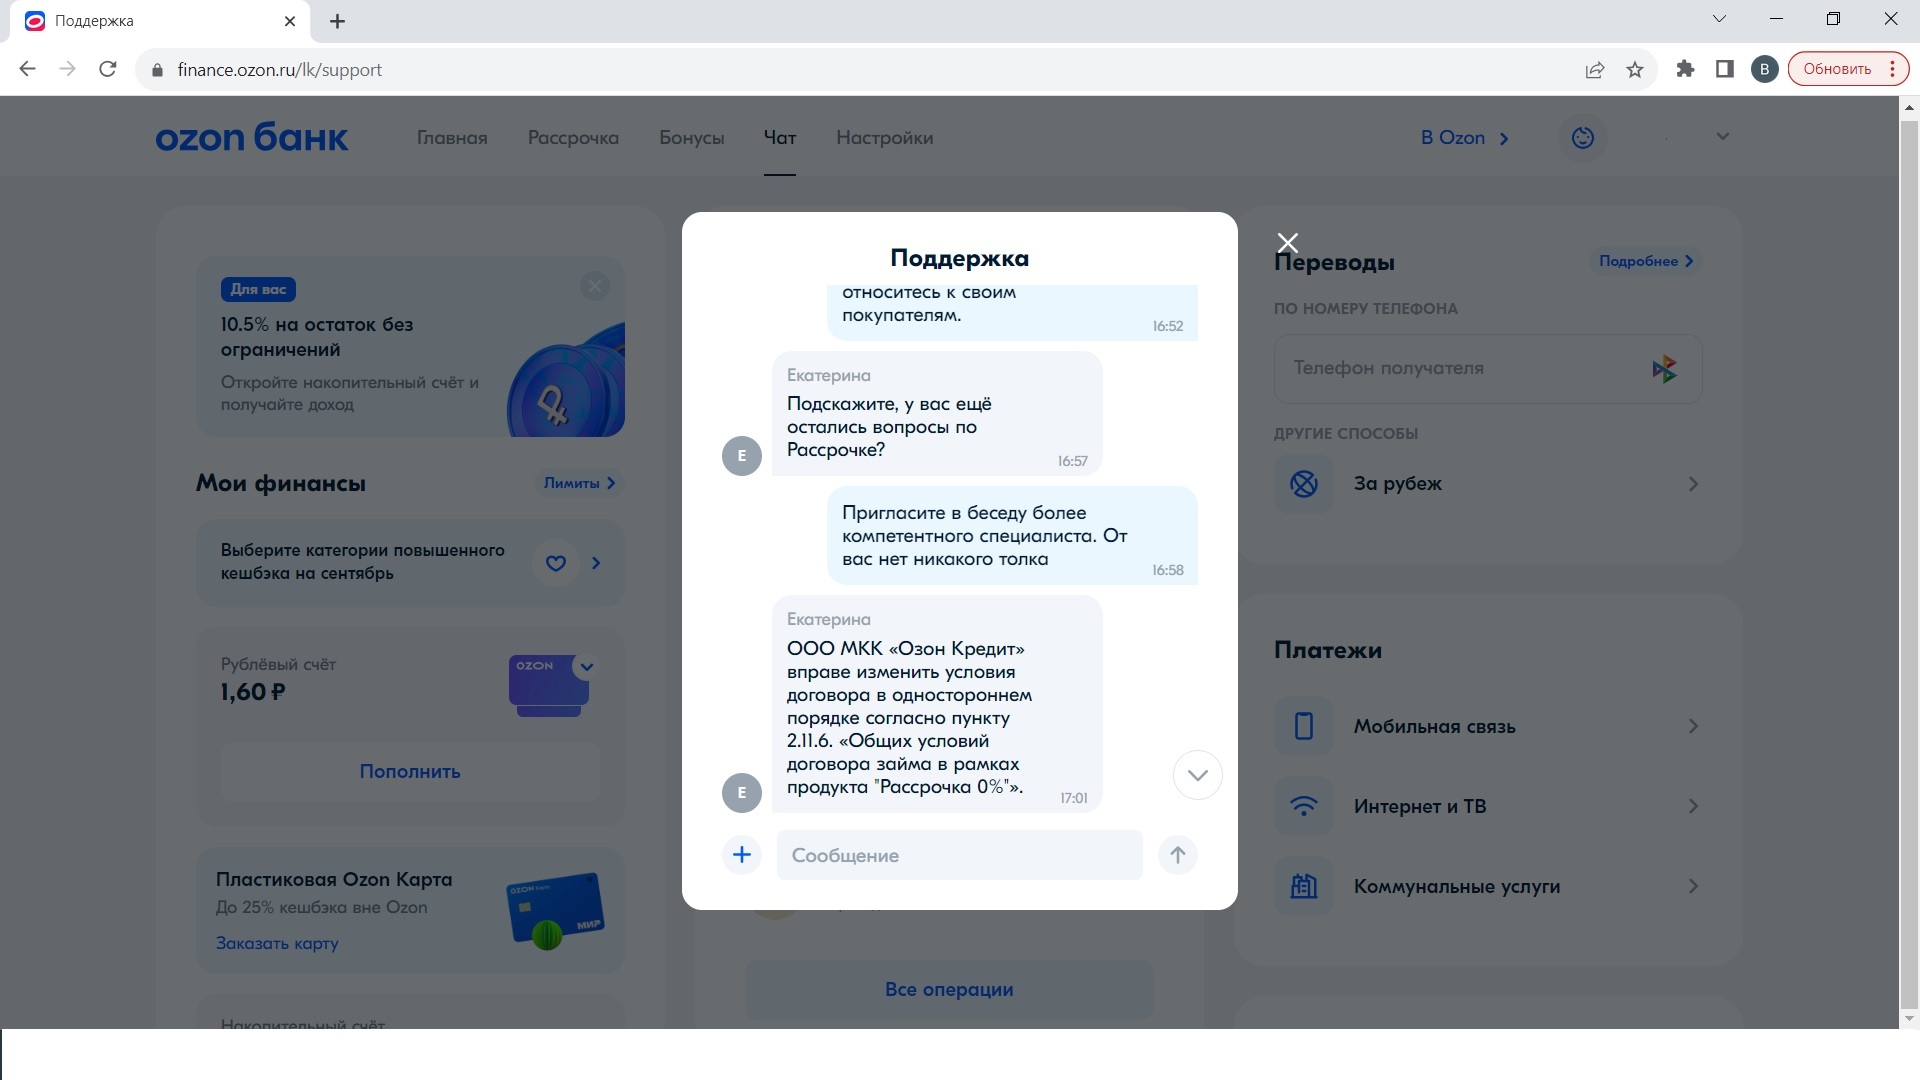Toggle the browser side panel icon

pyautogui.click(x=1724, y=69)
